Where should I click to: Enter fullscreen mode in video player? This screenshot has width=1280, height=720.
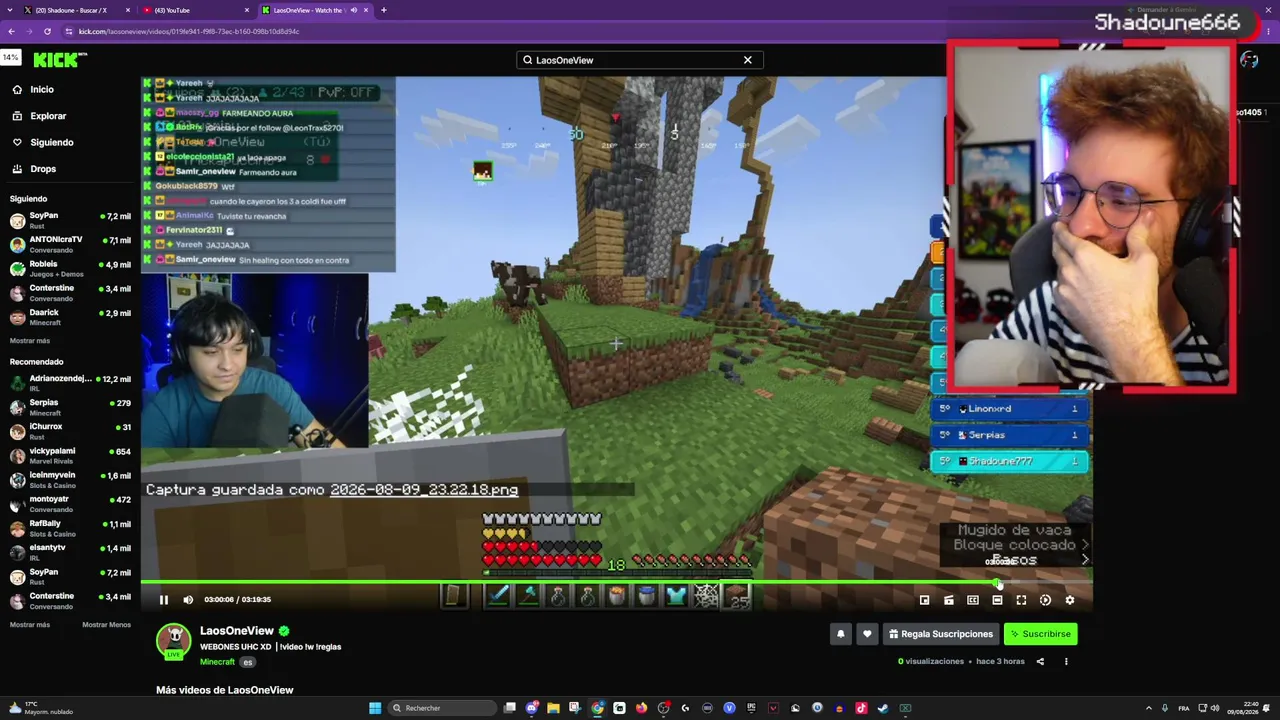[x=1021, y=600]
